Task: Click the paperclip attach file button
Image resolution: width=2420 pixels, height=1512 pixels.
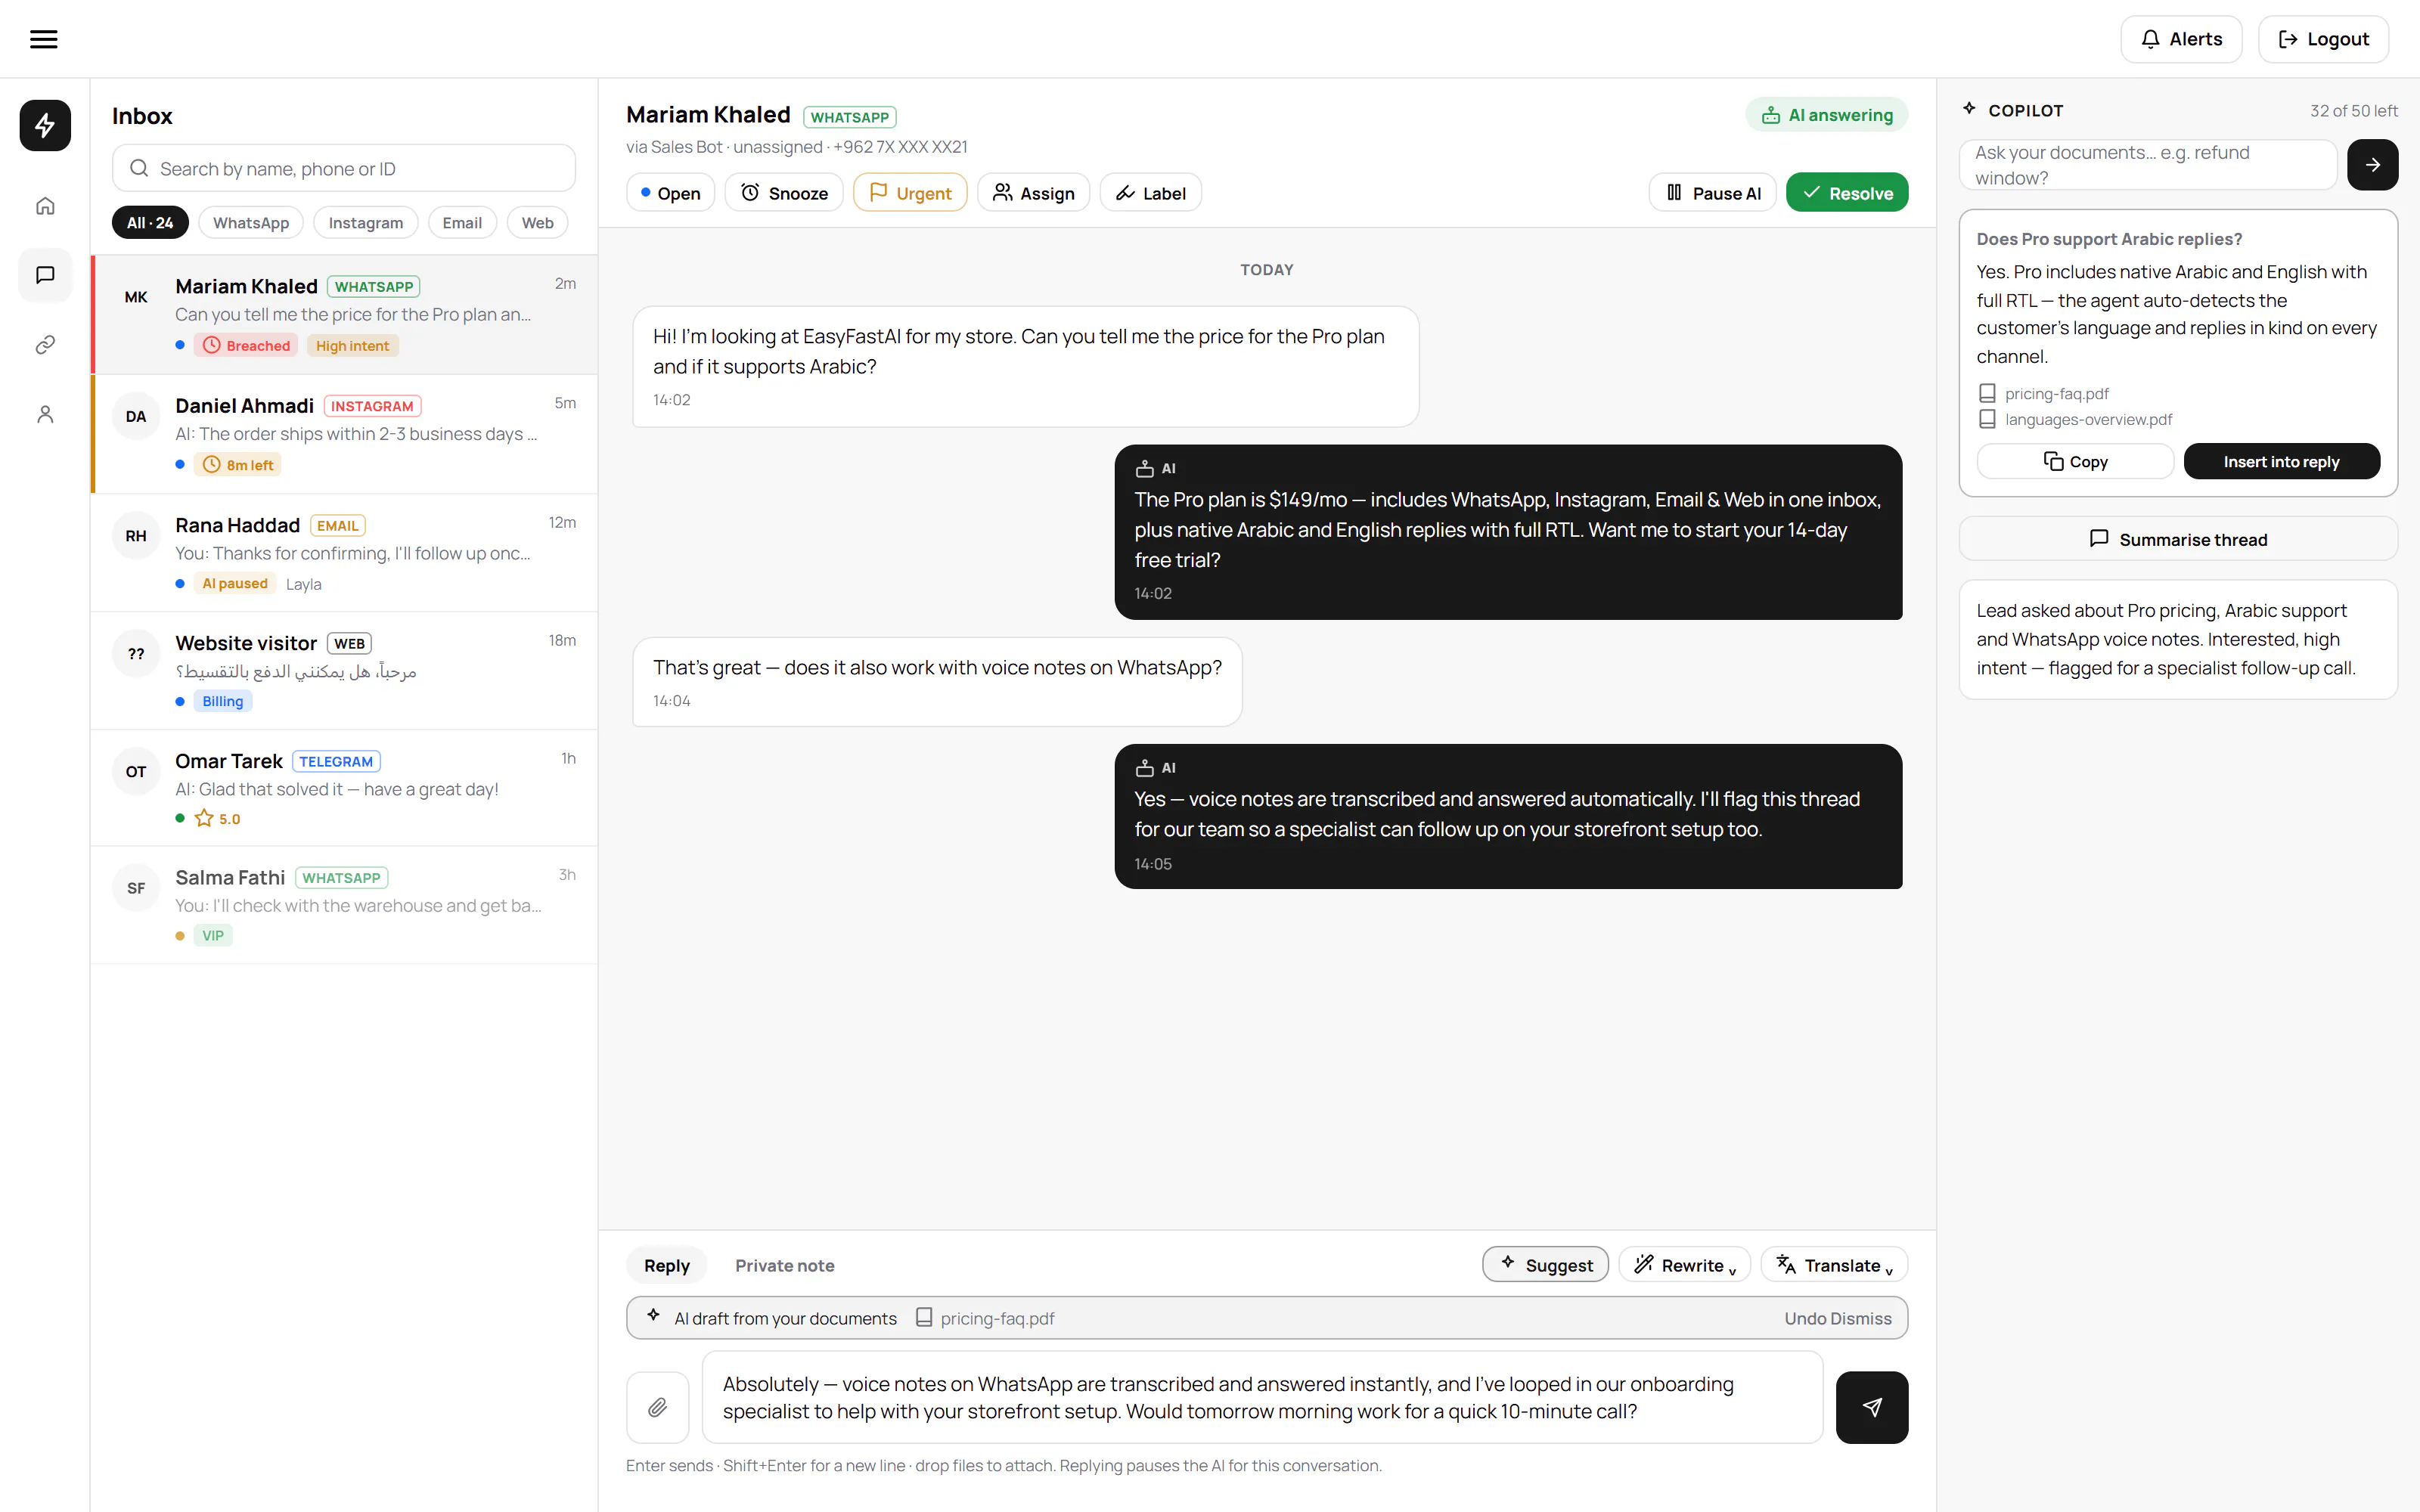Action: pyautogui.click(x=657, y=1407)
